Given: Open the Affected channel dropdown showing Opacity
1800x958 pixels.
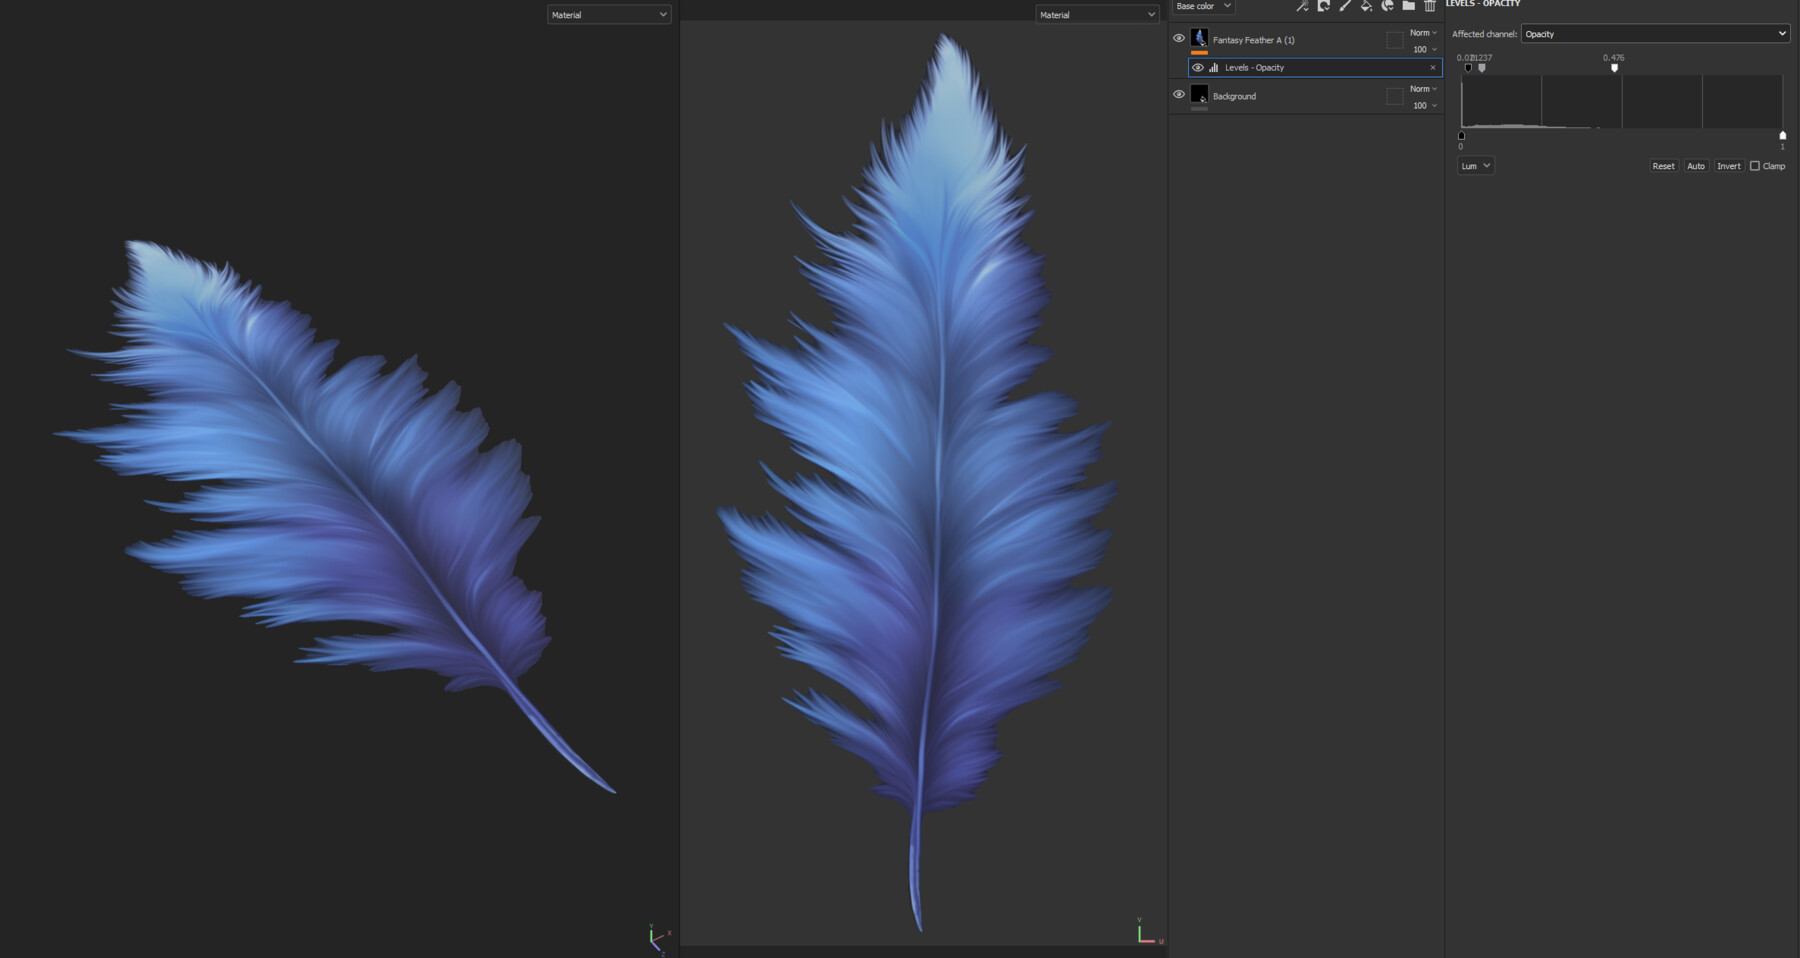Looking at the screenshot, I should (x=1655, y=33).
